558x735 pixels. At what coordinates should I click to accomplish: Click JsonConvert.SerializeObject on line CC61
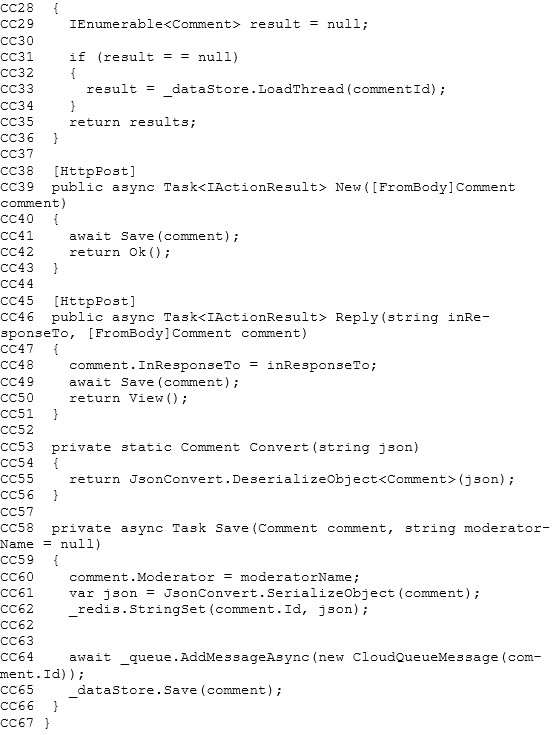point(279,593)
